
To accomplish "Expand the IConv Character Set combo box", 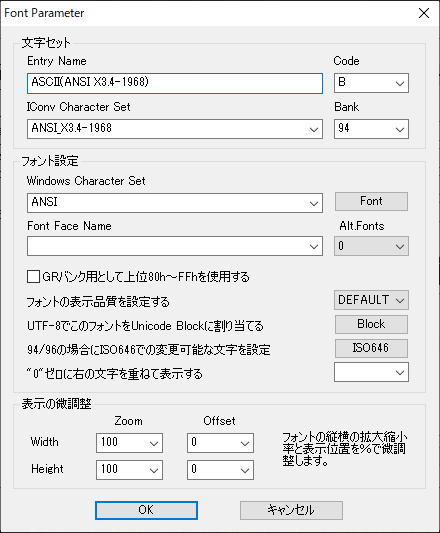I will pyautogui.click(x=175, y=129).
